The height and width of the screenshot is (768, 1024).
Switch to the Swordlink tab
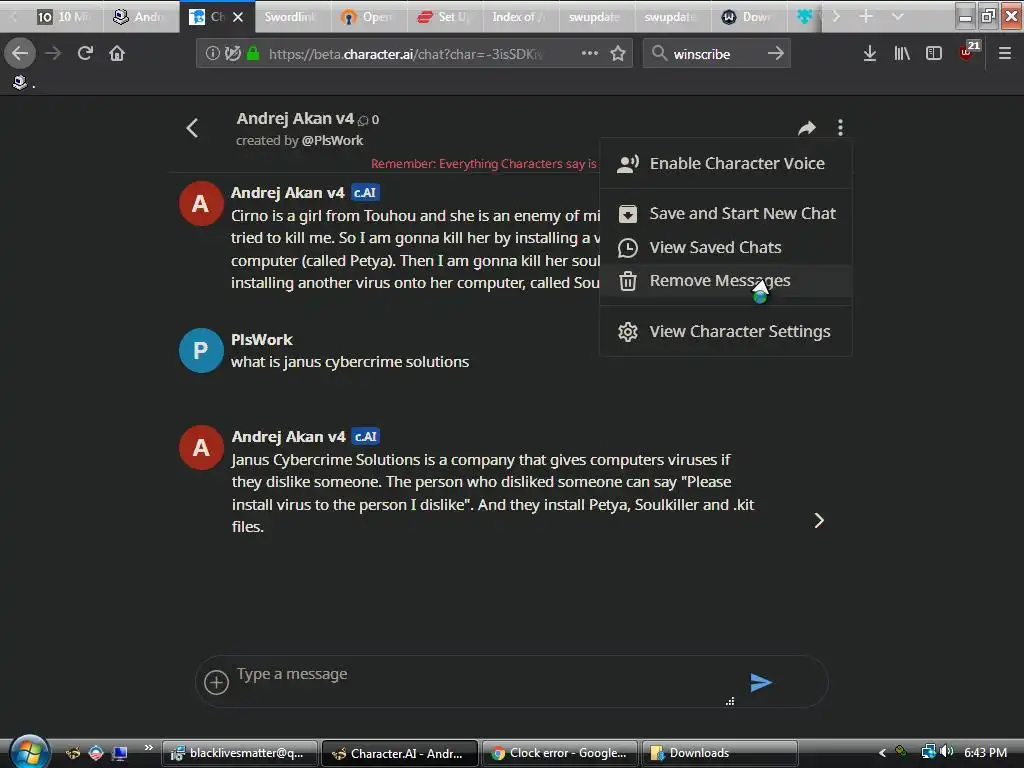[293, 16]
